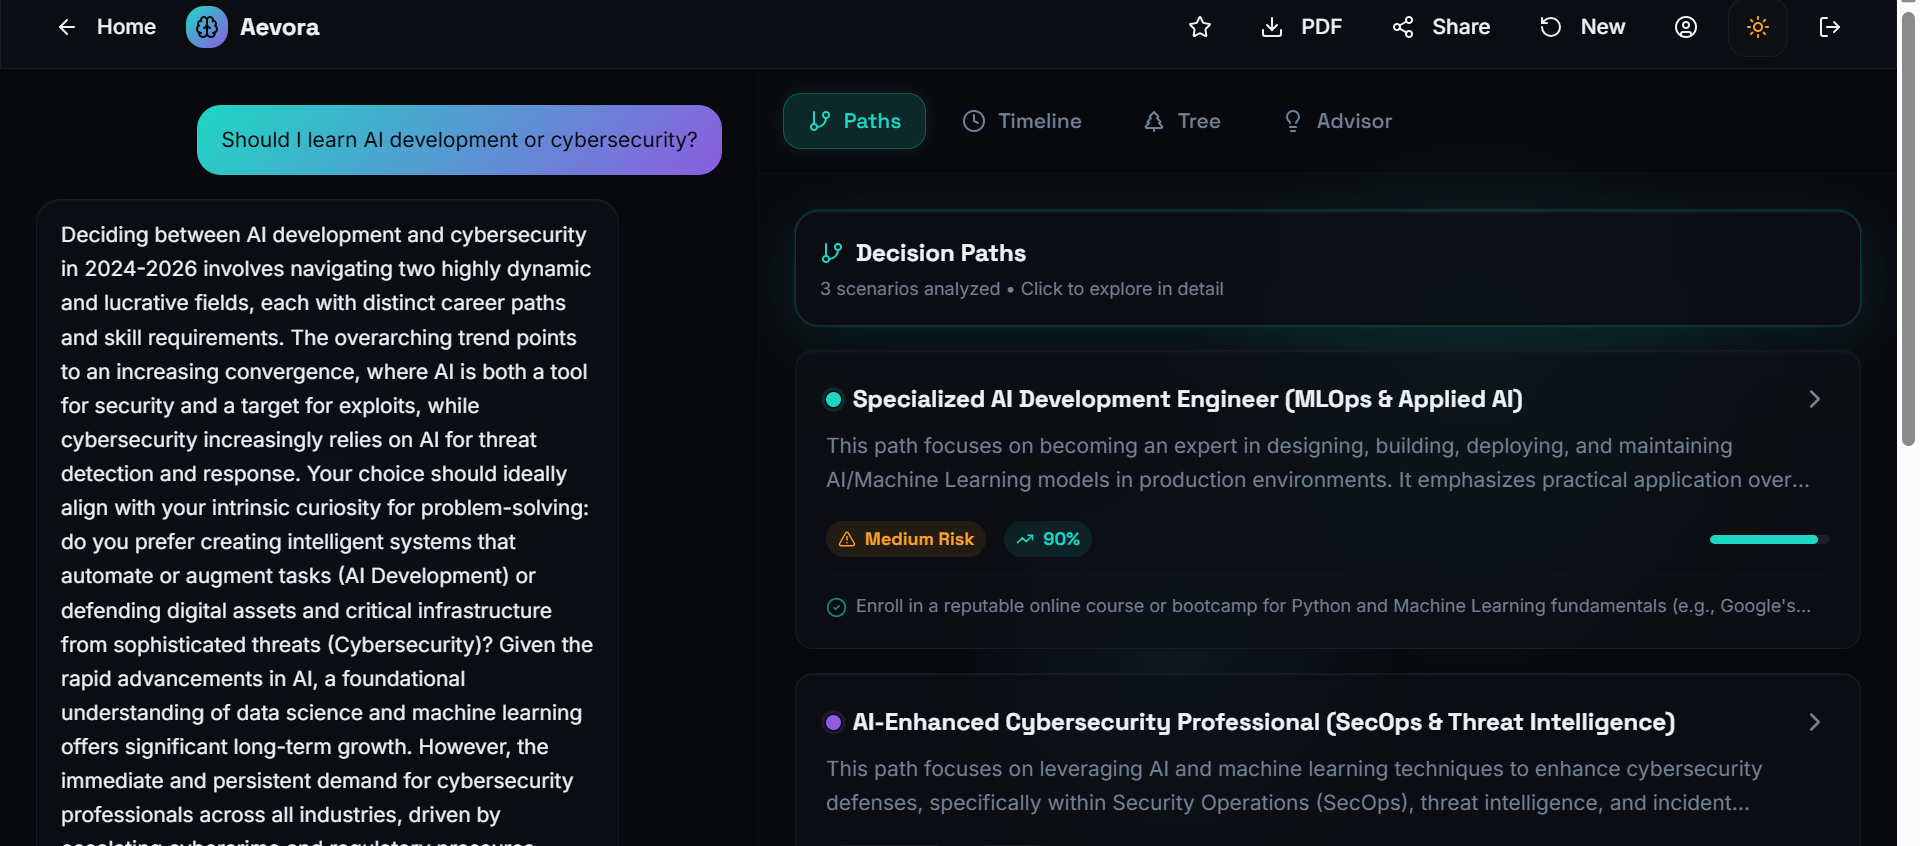Select teal dot of Specialized AI Development path

(833, 400)
